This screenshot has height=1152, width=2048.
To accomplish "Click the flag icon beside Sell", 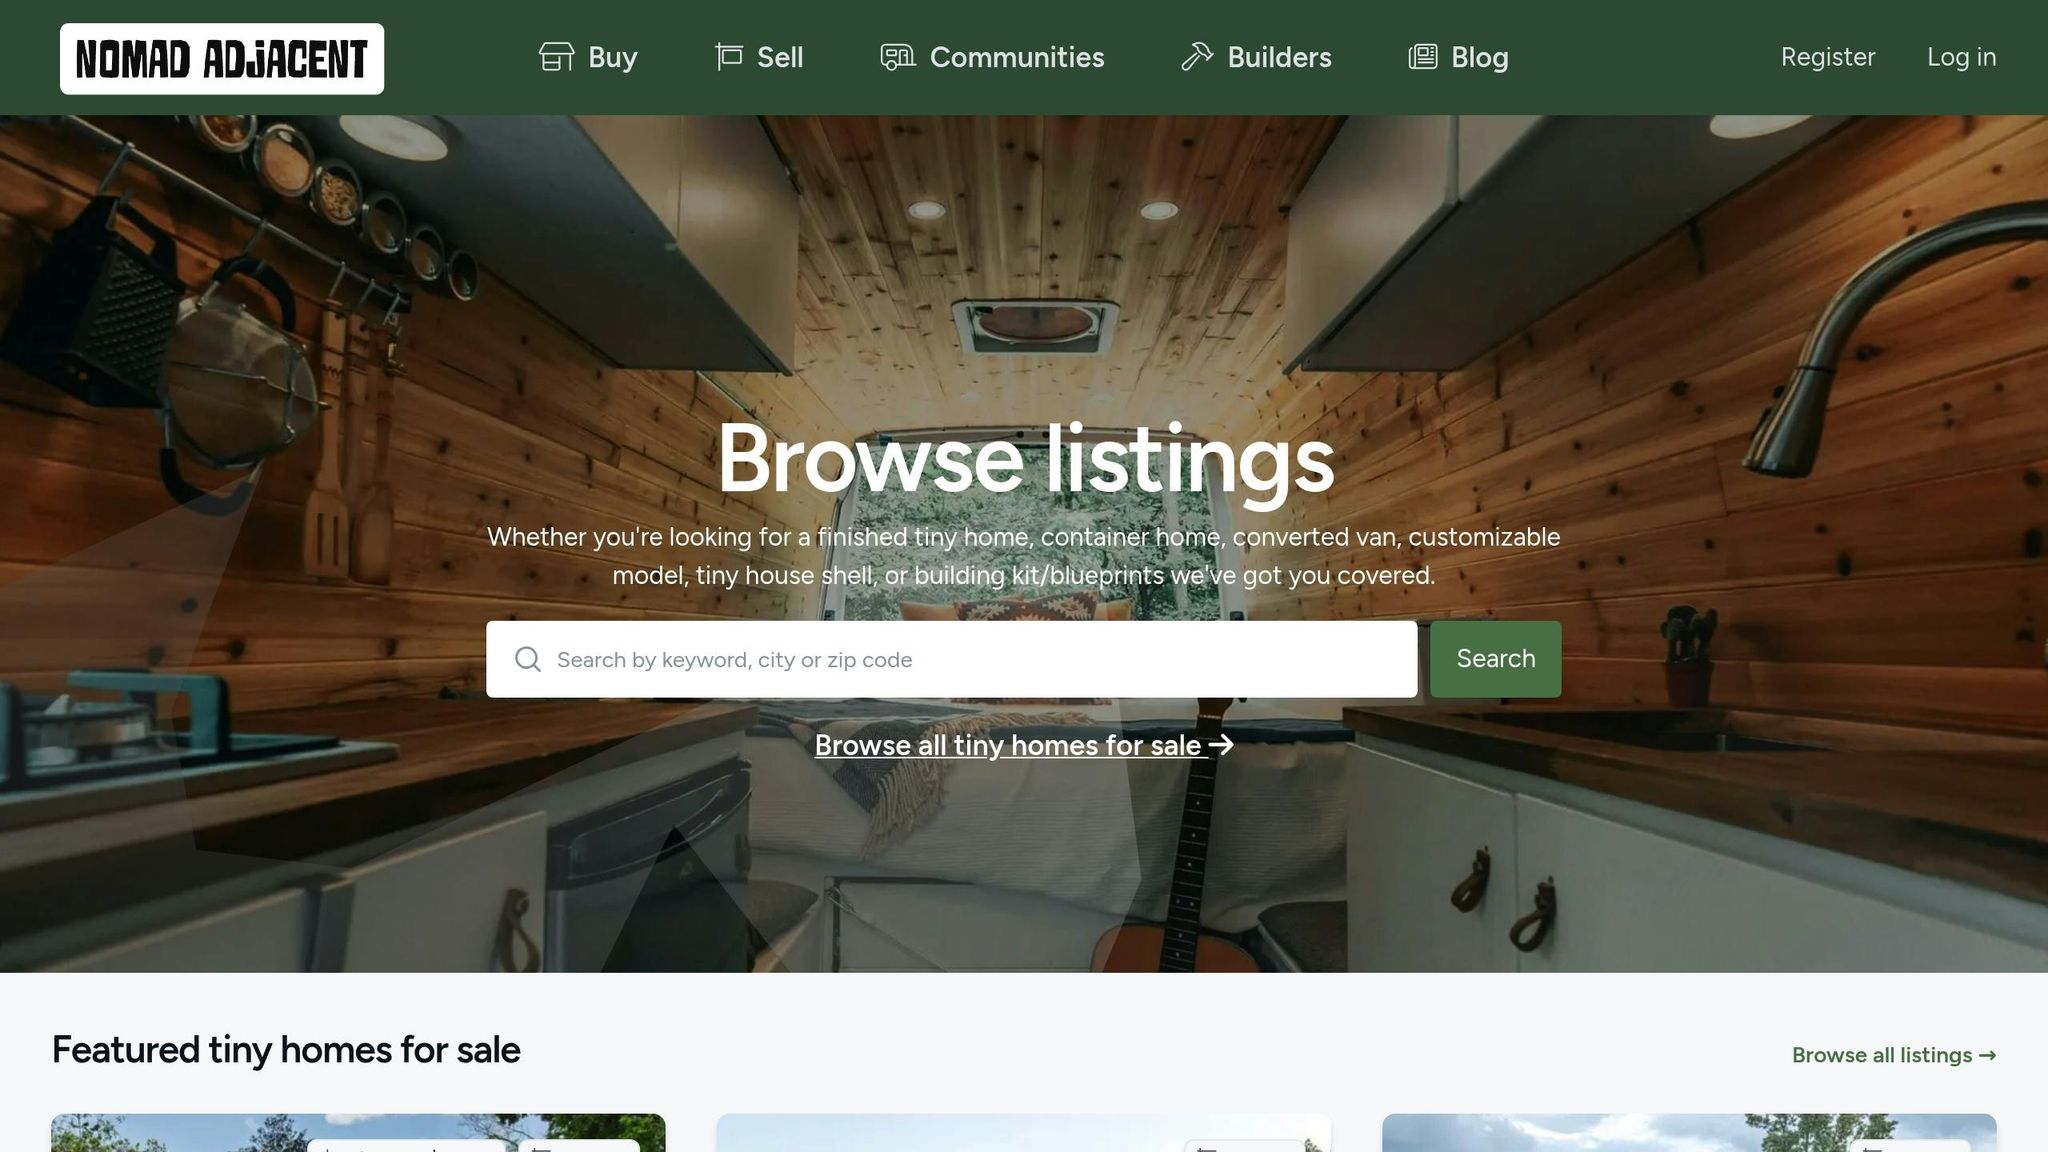I will pos(729,57).
